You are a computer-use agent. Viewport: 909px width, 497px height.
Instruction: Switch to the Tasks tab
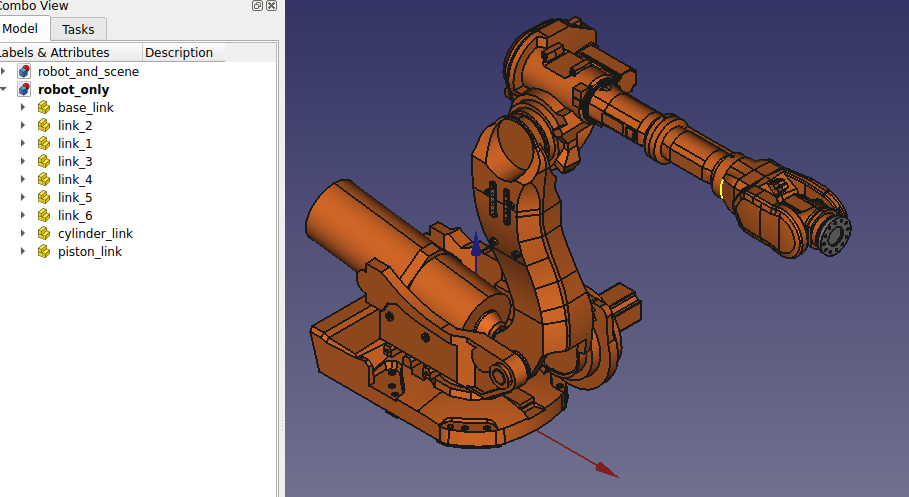click(x=78, y=30)
